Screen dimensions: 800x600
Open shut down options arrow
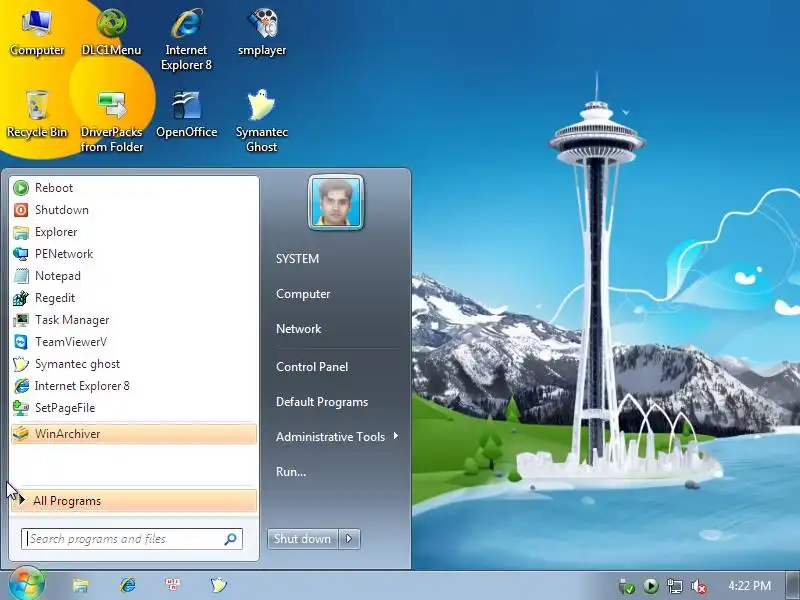click(x=349, y=539)
